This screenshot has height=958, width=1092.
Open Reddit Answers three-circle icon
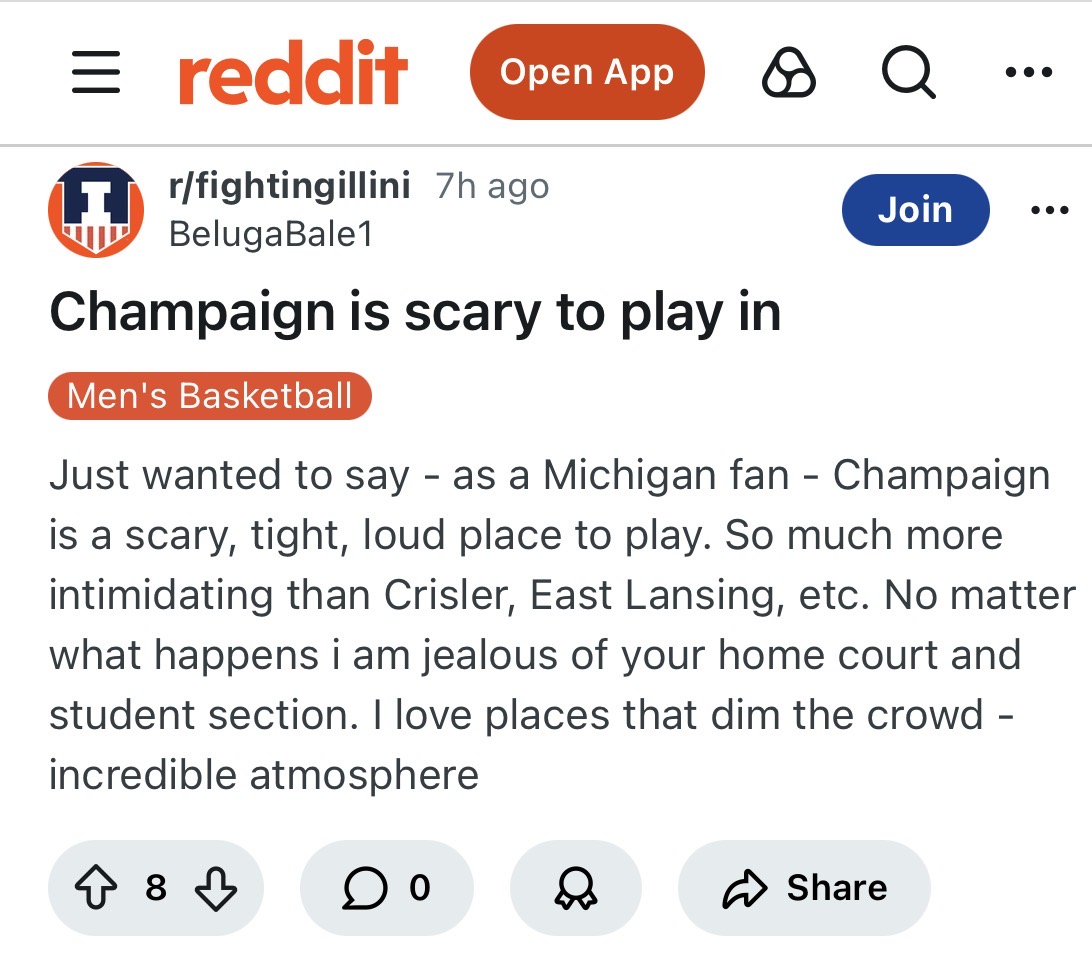pos(789,73)
